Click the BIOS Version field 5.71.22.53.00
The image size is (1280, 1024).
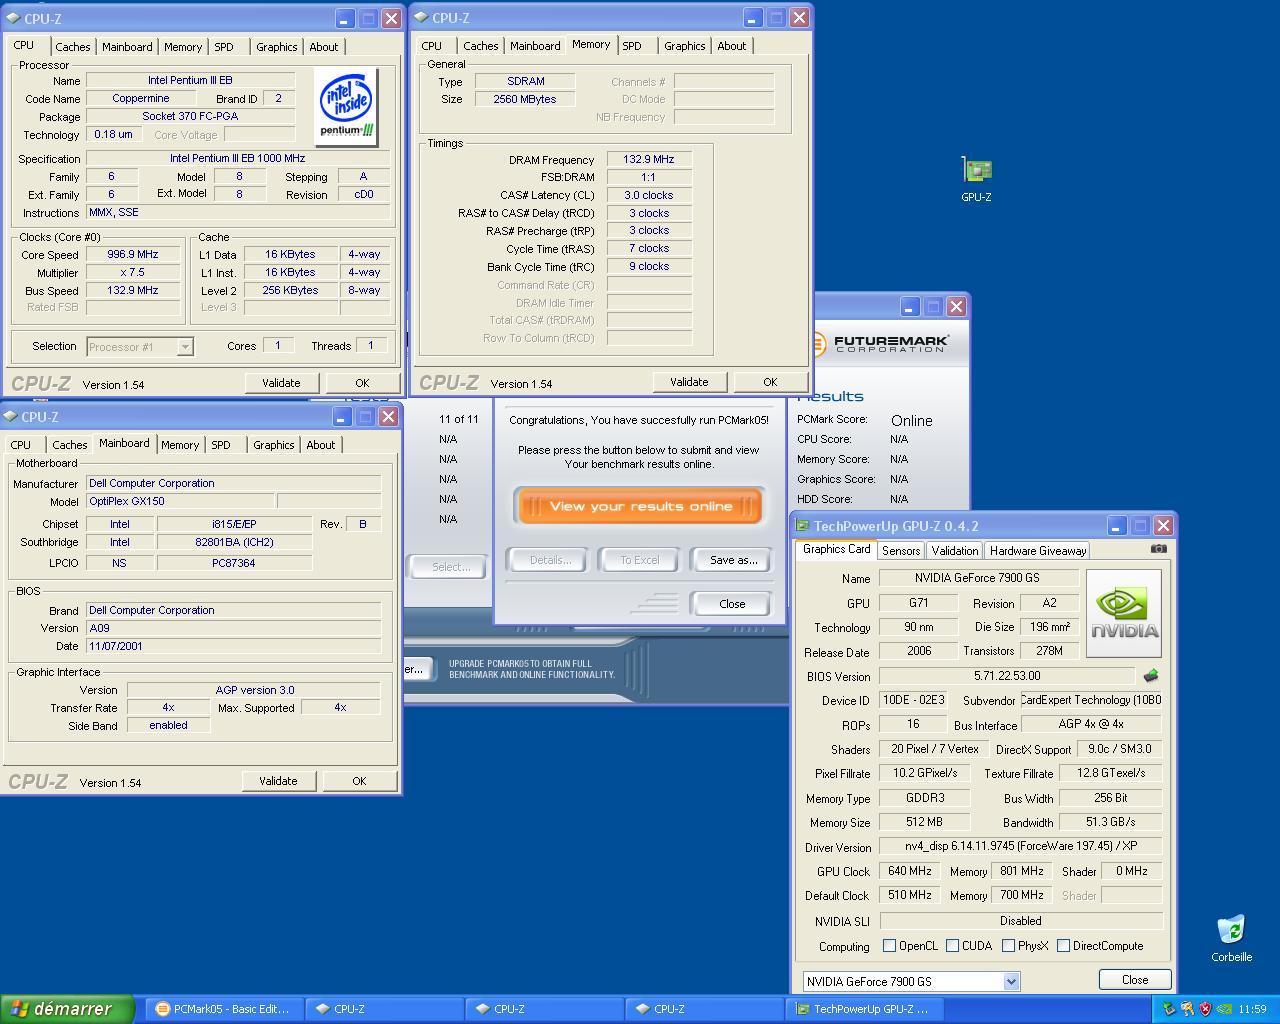(1007, 676)
